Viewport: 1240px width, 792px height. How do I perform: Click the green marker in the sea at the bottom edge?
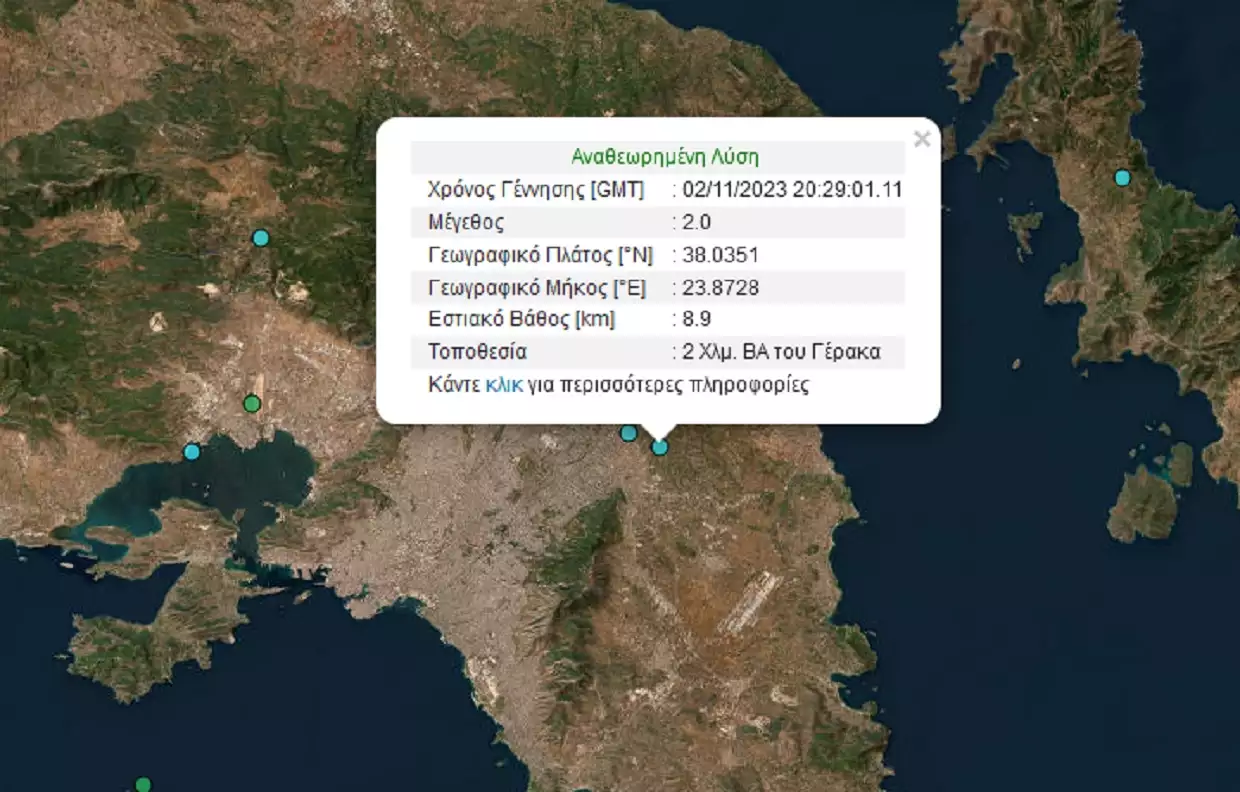click(143, 784)
